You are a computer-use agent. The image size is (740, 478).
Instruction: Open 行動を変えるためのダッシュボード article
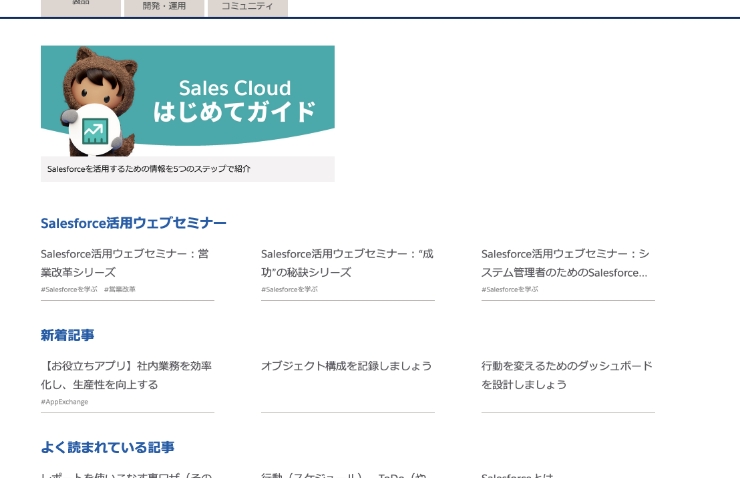(566, 375)
